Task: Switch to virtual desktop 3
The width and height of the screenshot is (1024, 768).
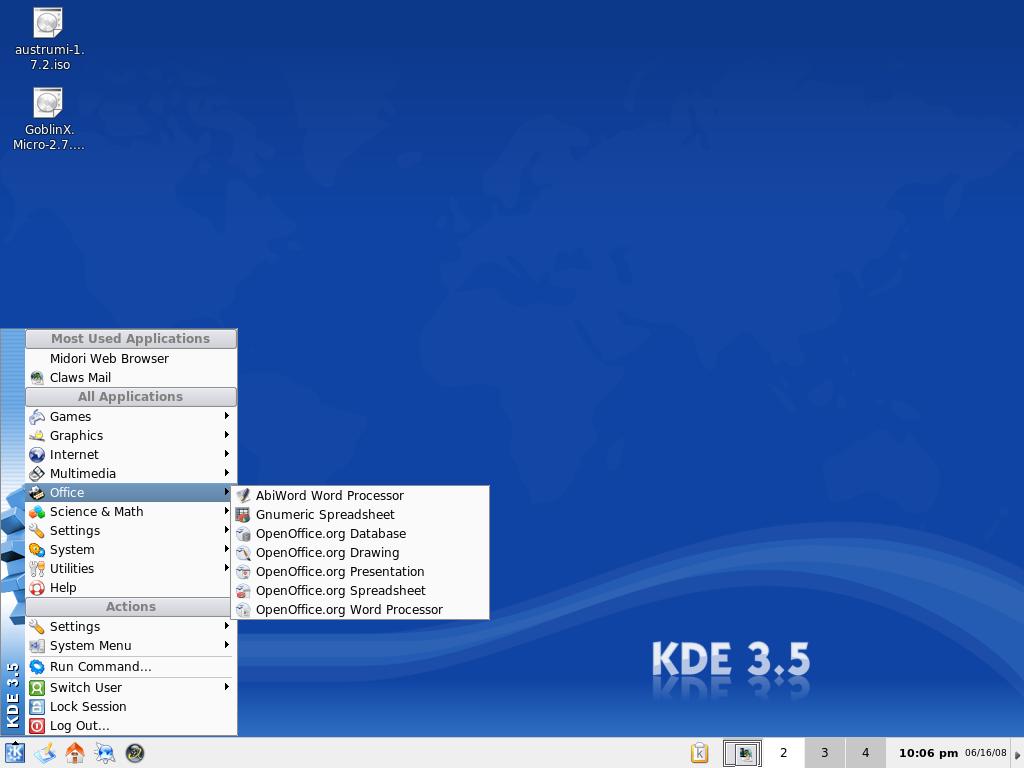Action: (824, 753)
